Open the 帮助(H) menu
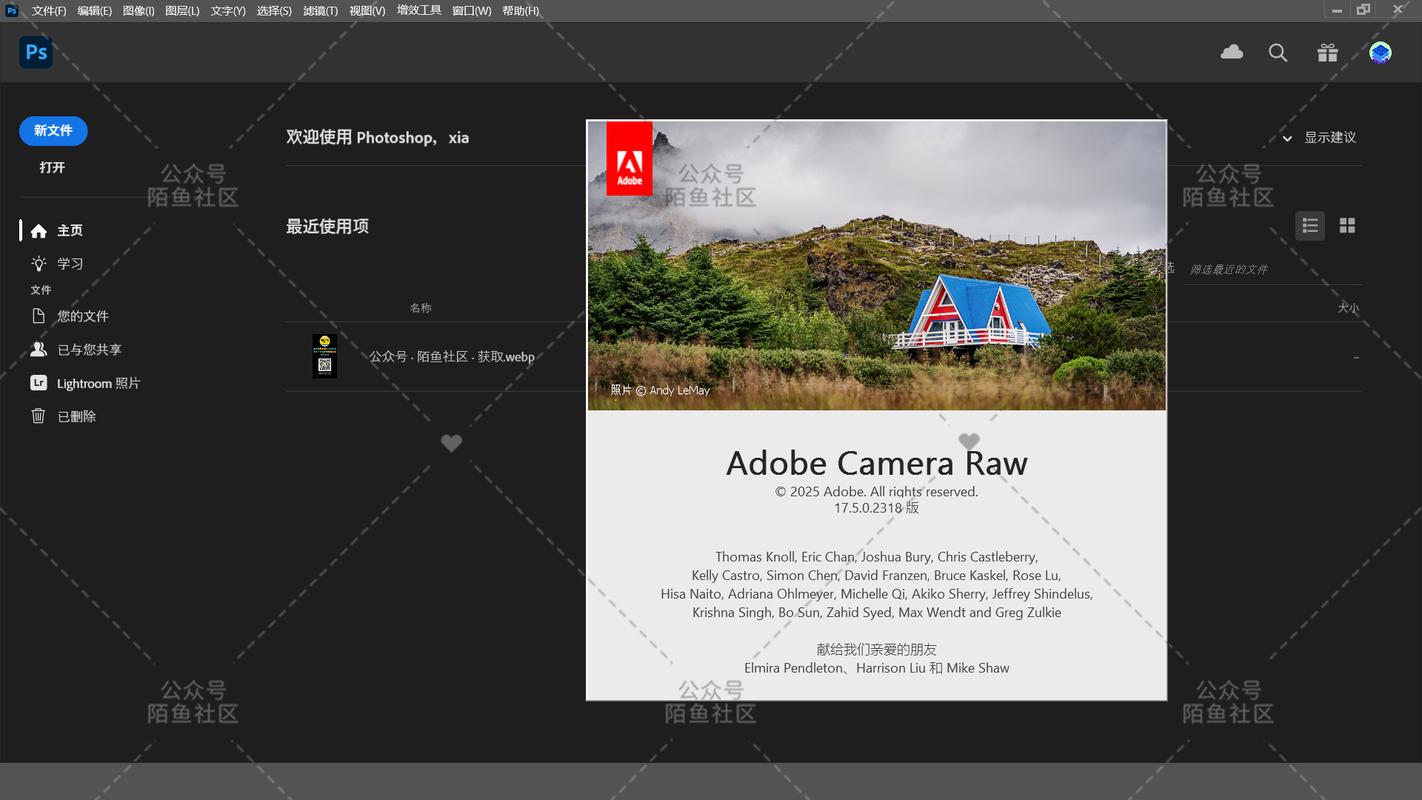Screen dimensions: 1422x800 coord(521,10)
